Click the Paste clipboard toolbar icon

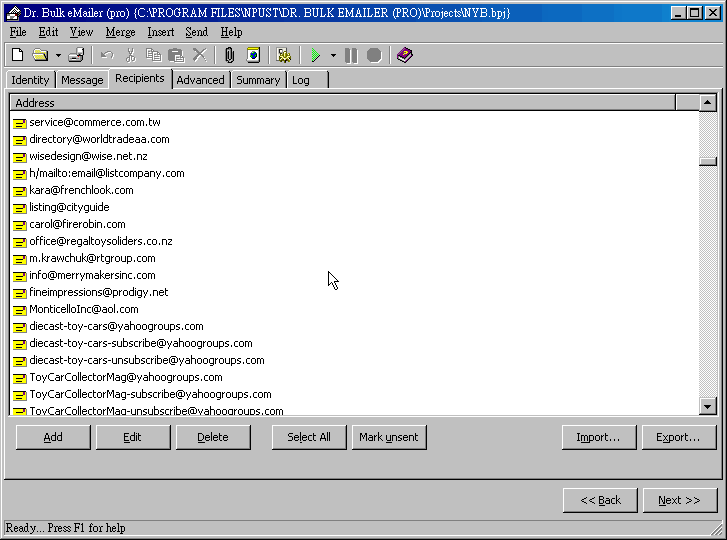click(x=176, y=55)
